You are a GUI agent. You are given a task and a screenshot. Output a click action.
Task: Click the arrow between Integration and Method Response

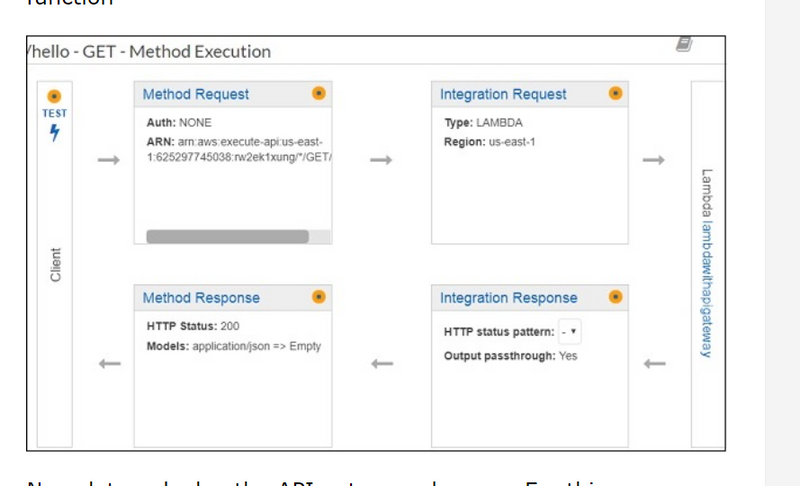click(x=381, y=364)
